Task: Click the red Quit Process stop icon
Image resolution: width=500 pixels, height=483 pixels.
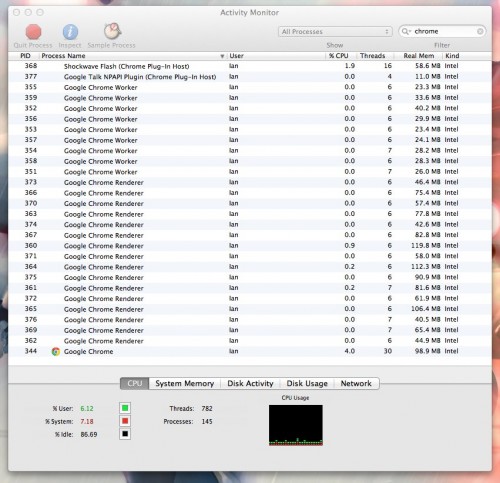Action: pos(33,32)
